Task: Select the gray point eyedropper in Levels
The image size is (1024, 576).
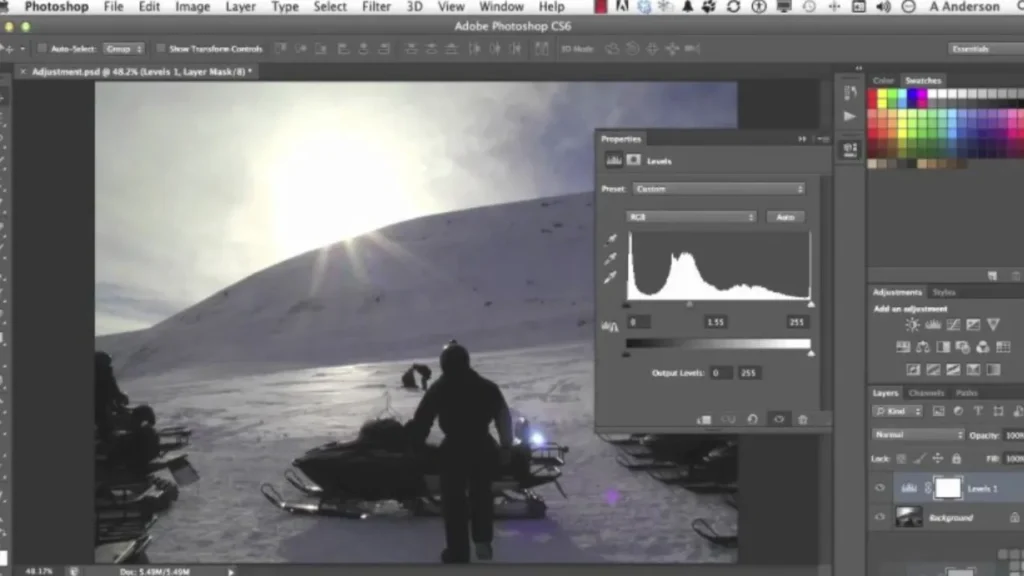Action: tap(611, 258)
